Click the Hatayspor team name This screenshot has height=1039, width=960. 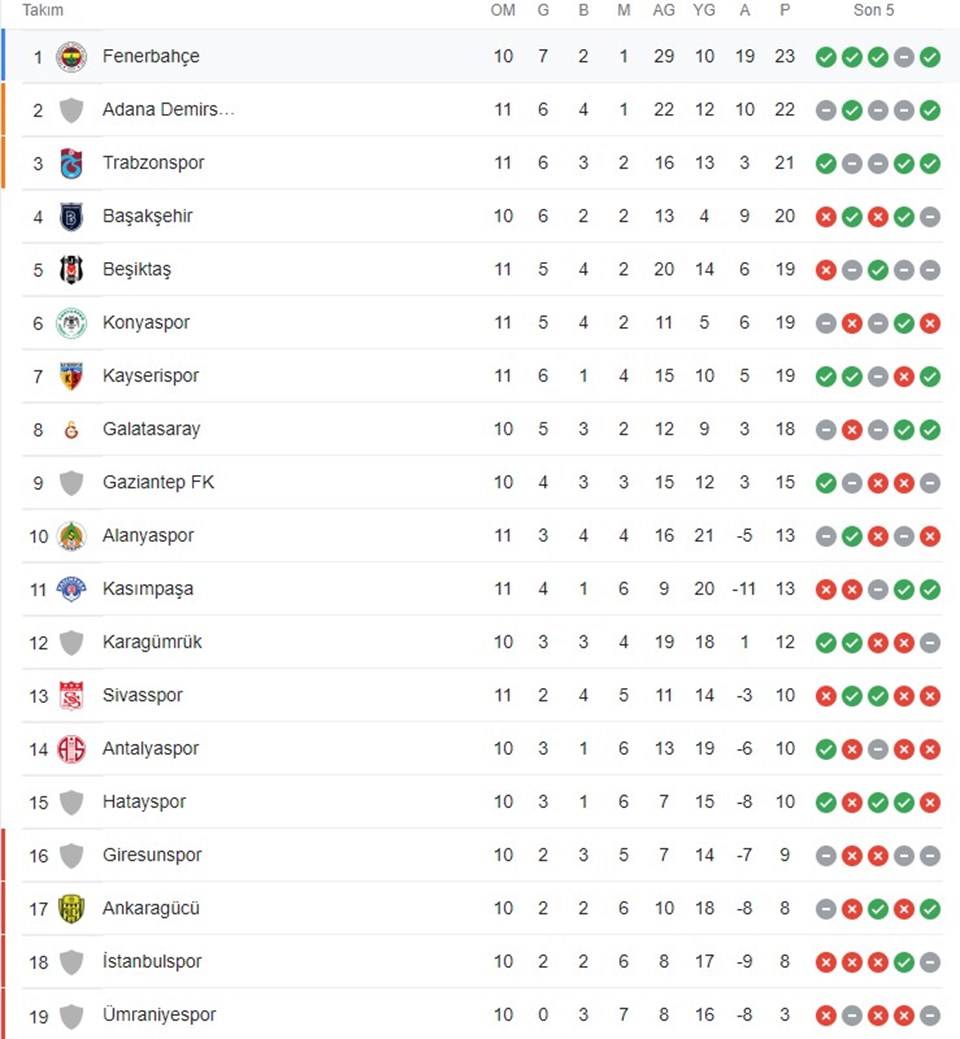pos(144,802)
